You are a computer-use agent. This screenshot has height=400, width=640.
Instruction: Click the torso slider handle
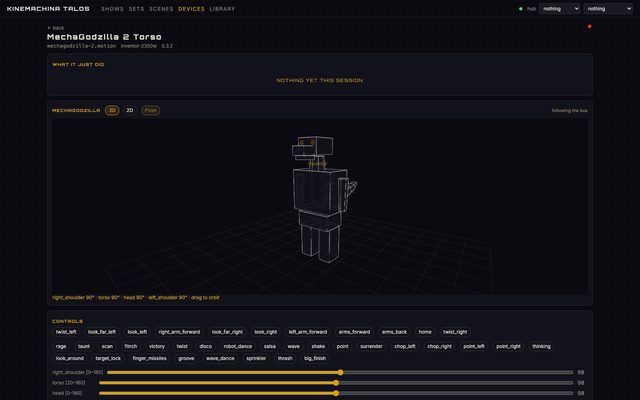coord(336,383)
